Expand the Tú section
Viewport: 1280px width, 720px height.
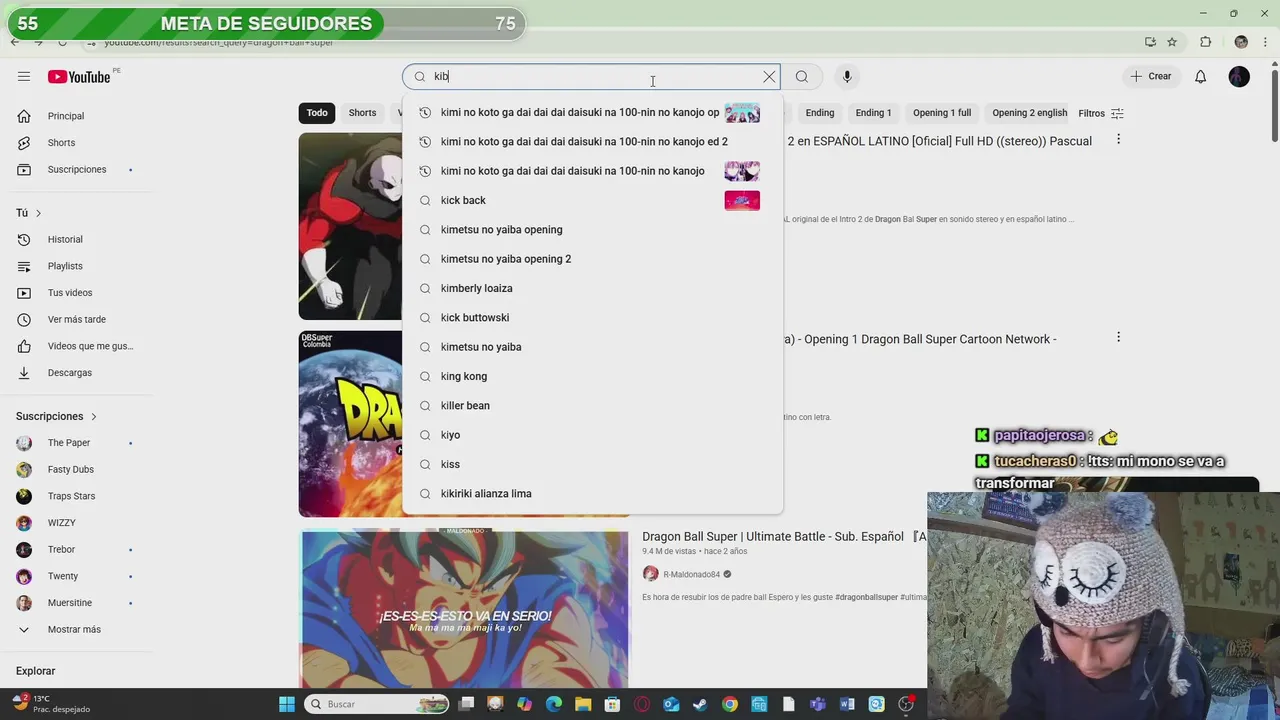(x=29, y=213)
